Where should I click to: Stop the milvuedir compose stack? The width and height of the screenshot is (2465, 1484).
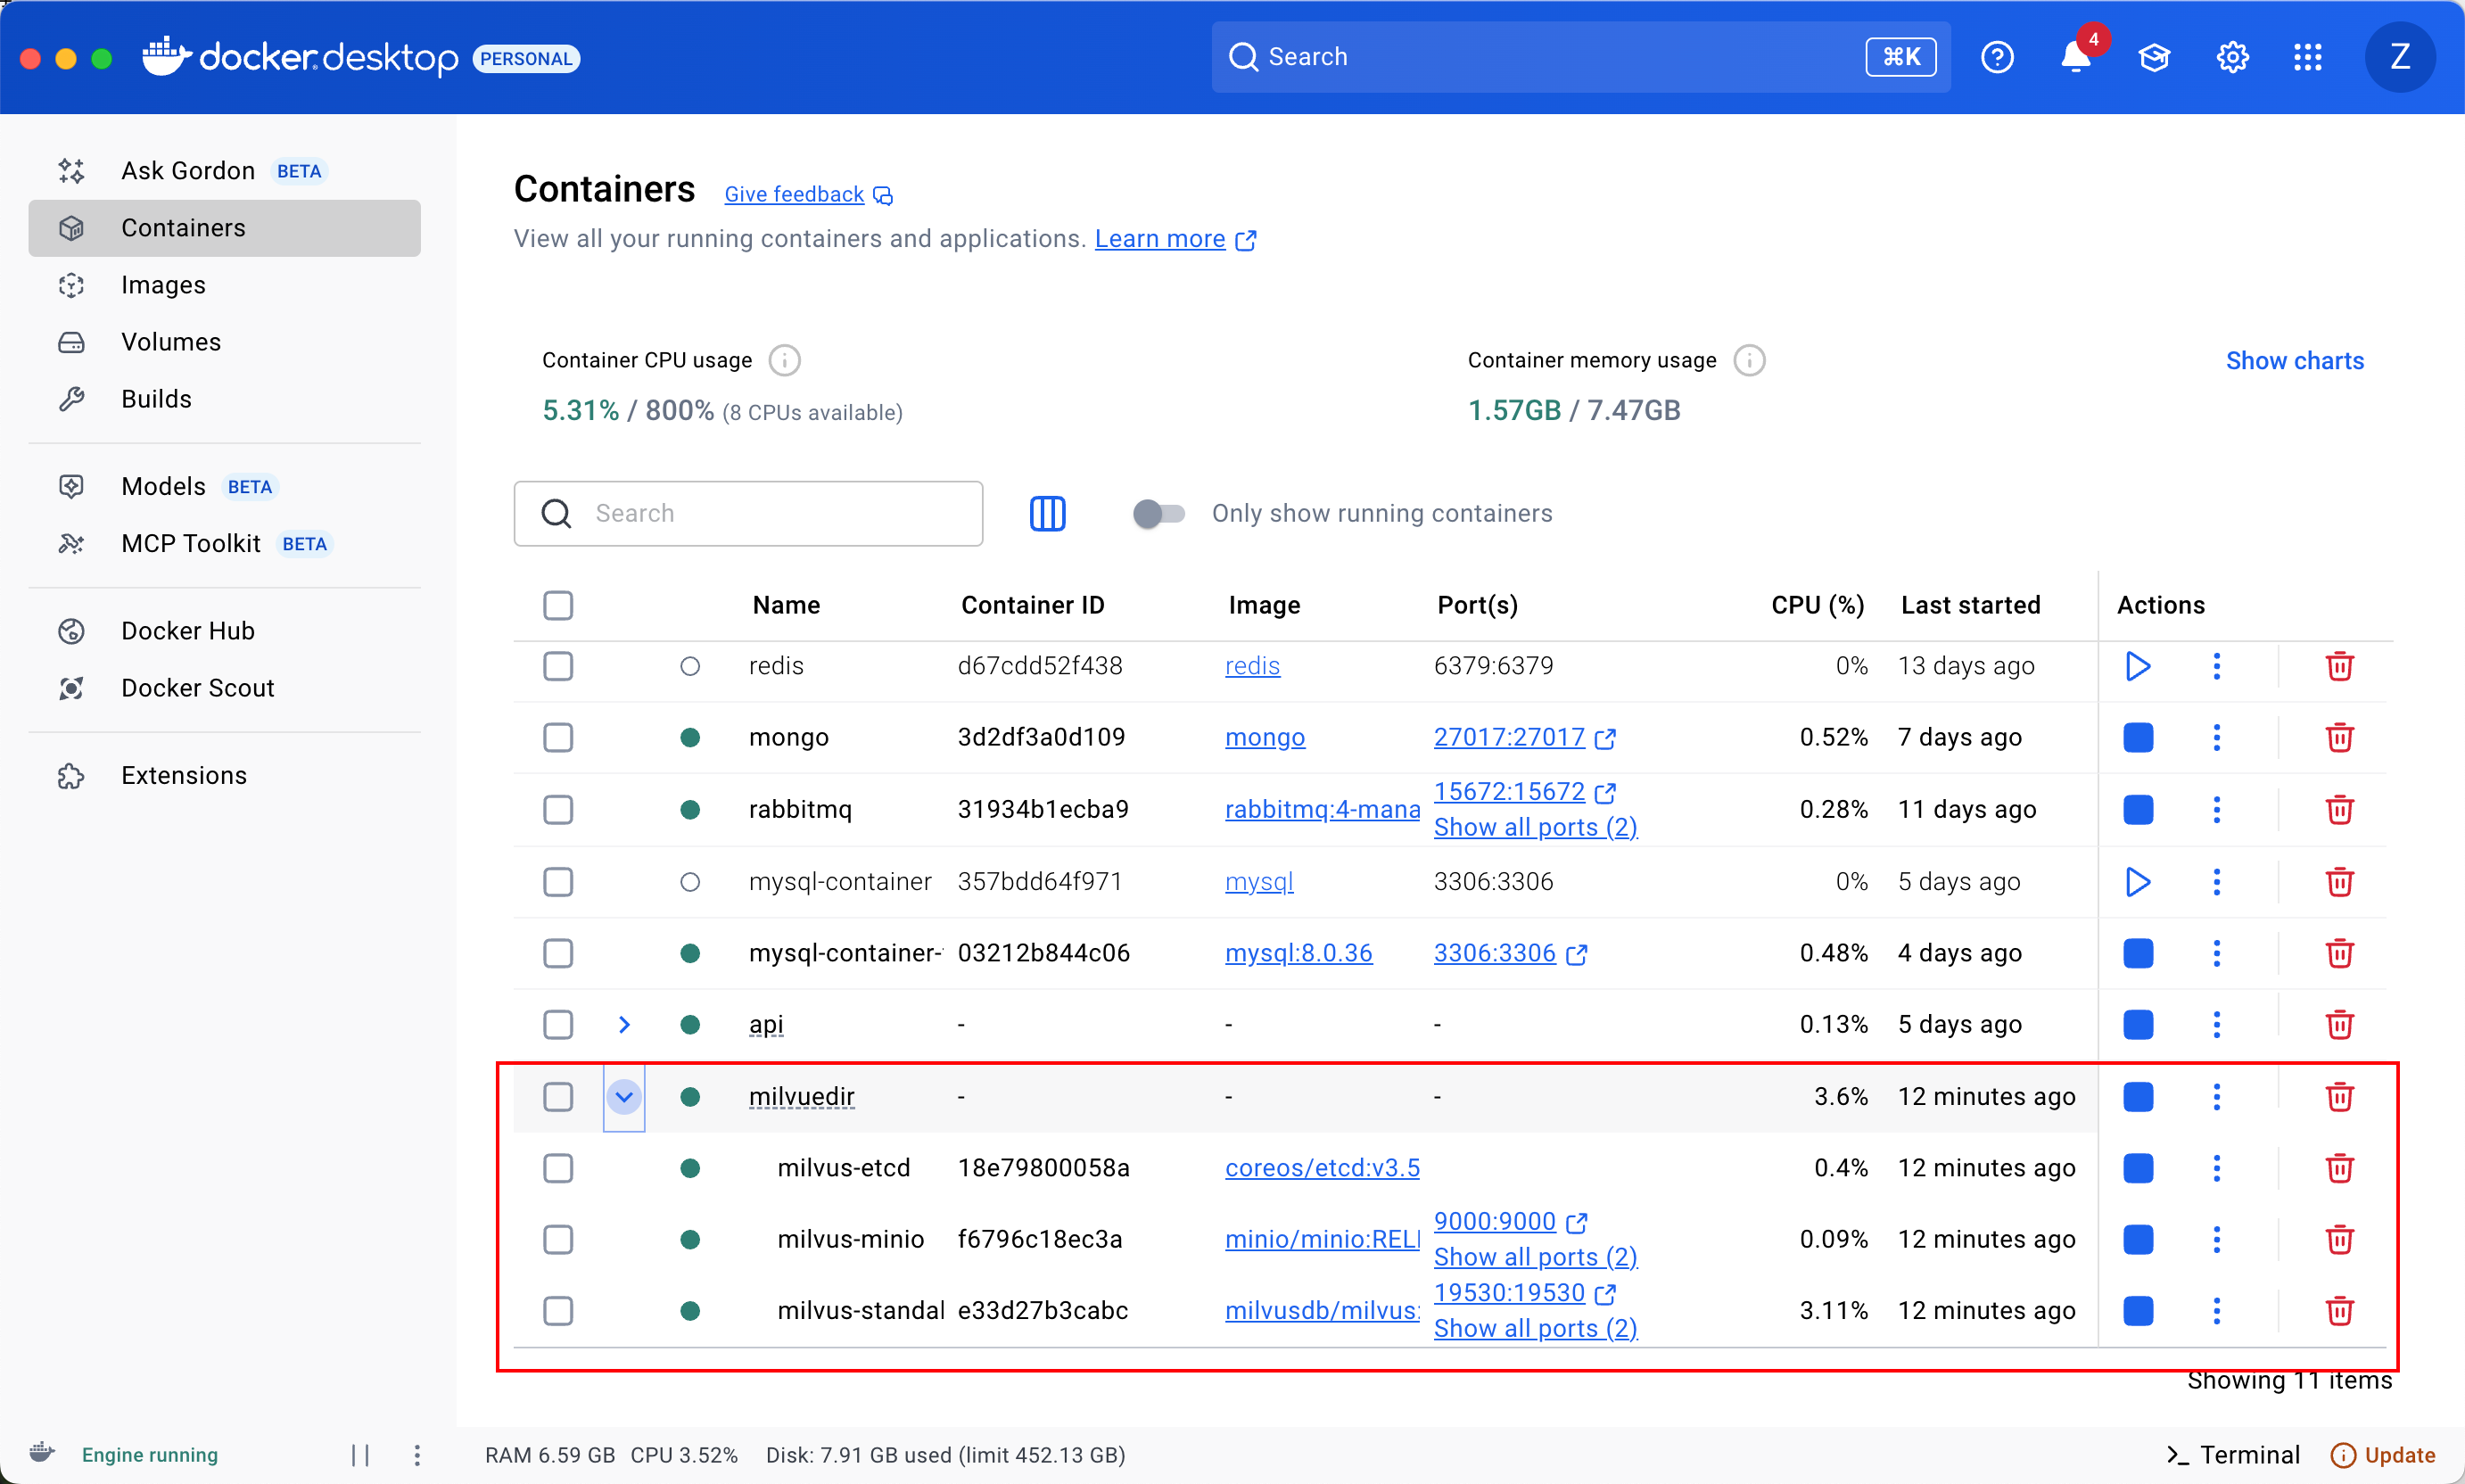point(2138,1097)
